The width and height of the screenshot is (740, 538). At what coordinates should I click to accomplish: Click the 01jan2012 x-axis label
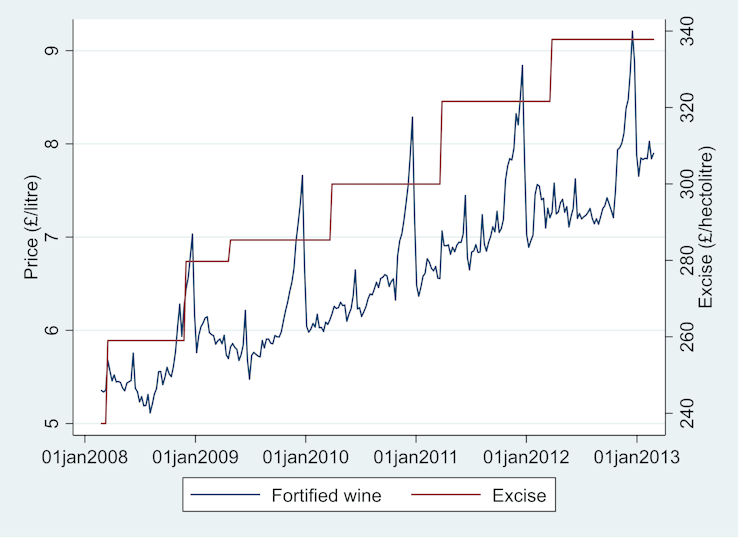tap(527, 456)
